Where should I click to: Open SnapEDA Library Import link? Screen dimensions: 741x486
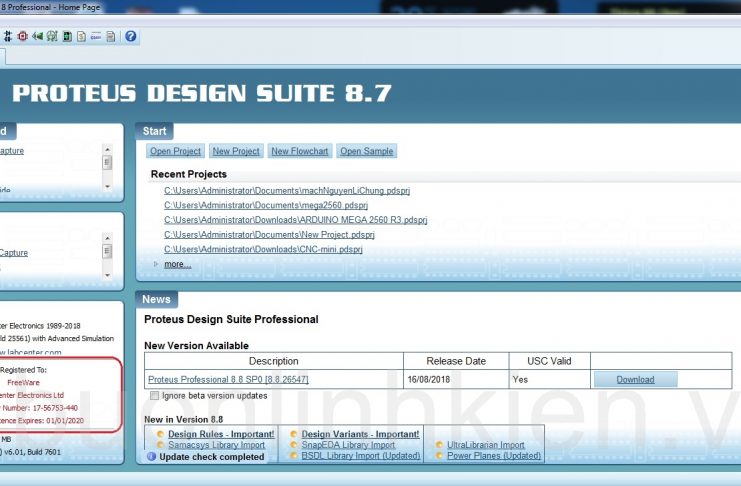348,445
